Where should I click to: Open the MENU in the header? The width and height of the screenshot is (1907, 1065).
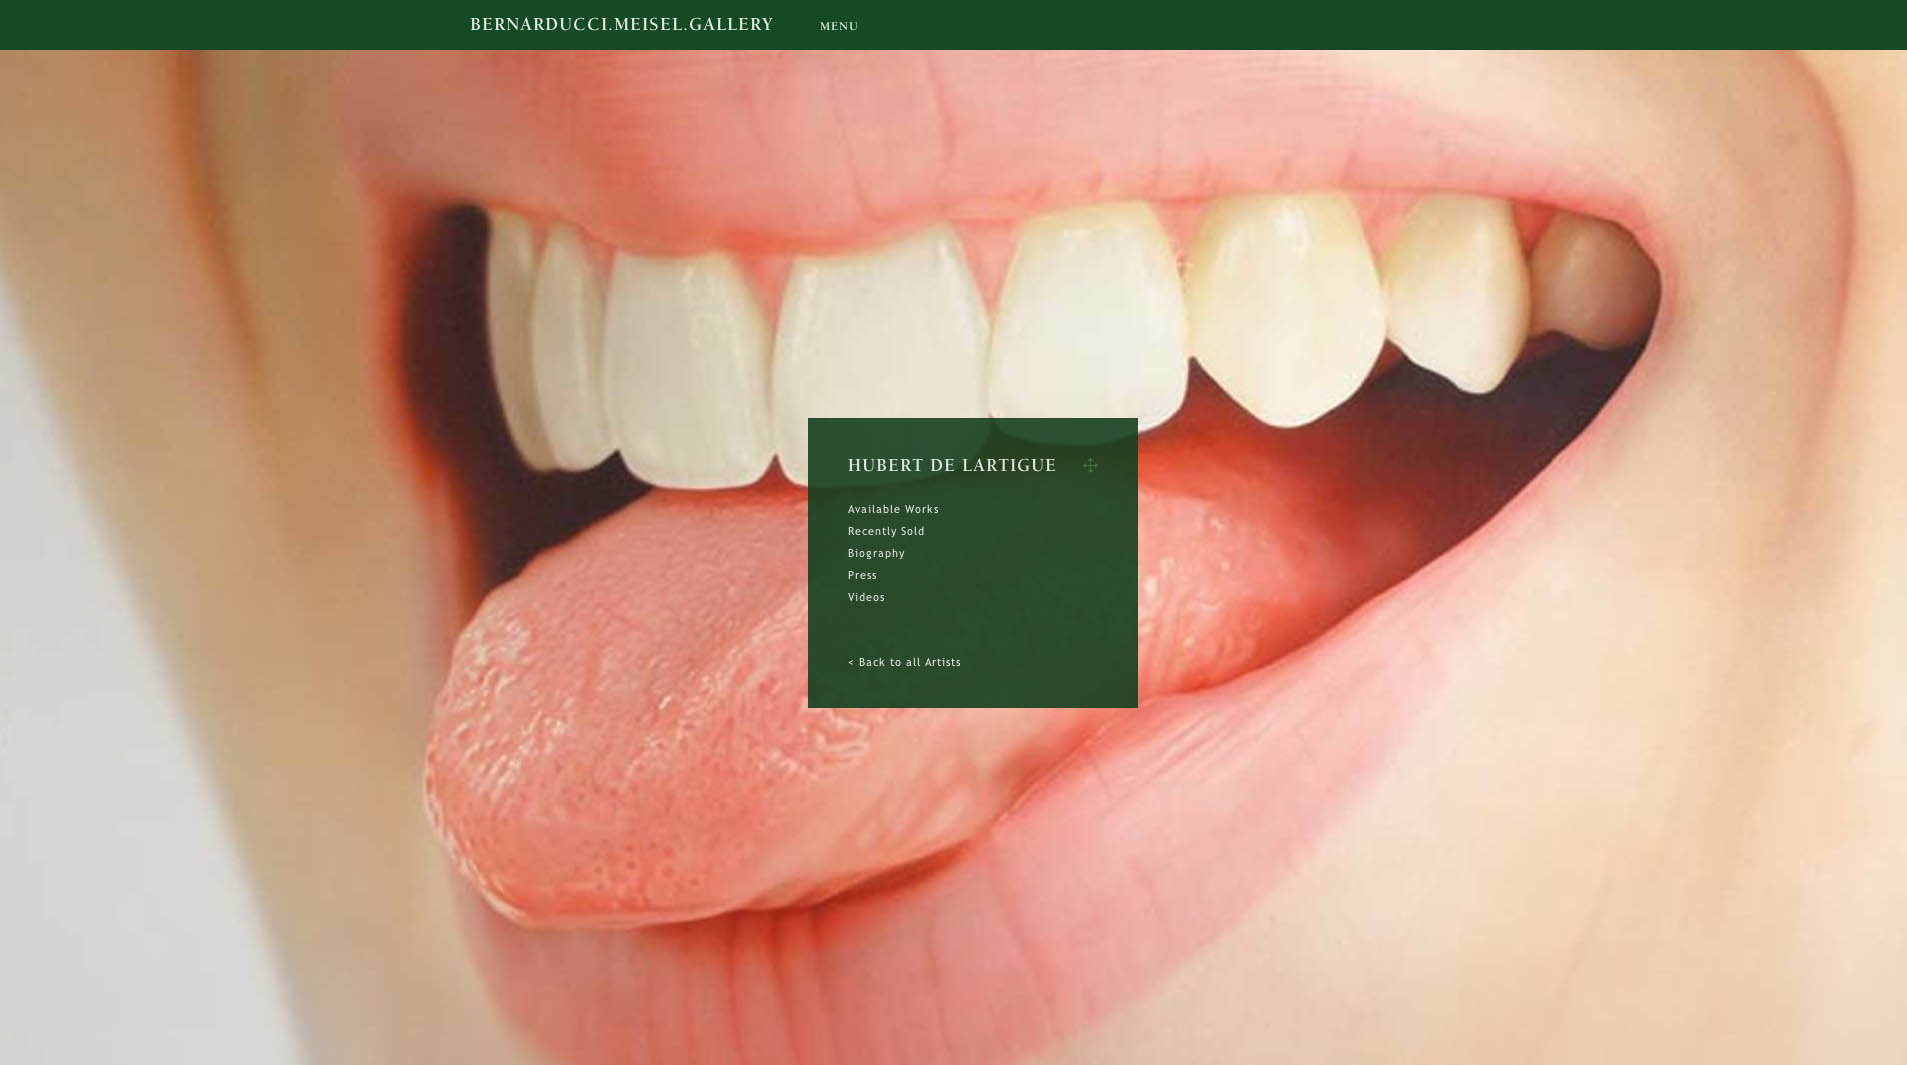pyautogui.click(x=839, y=26)
